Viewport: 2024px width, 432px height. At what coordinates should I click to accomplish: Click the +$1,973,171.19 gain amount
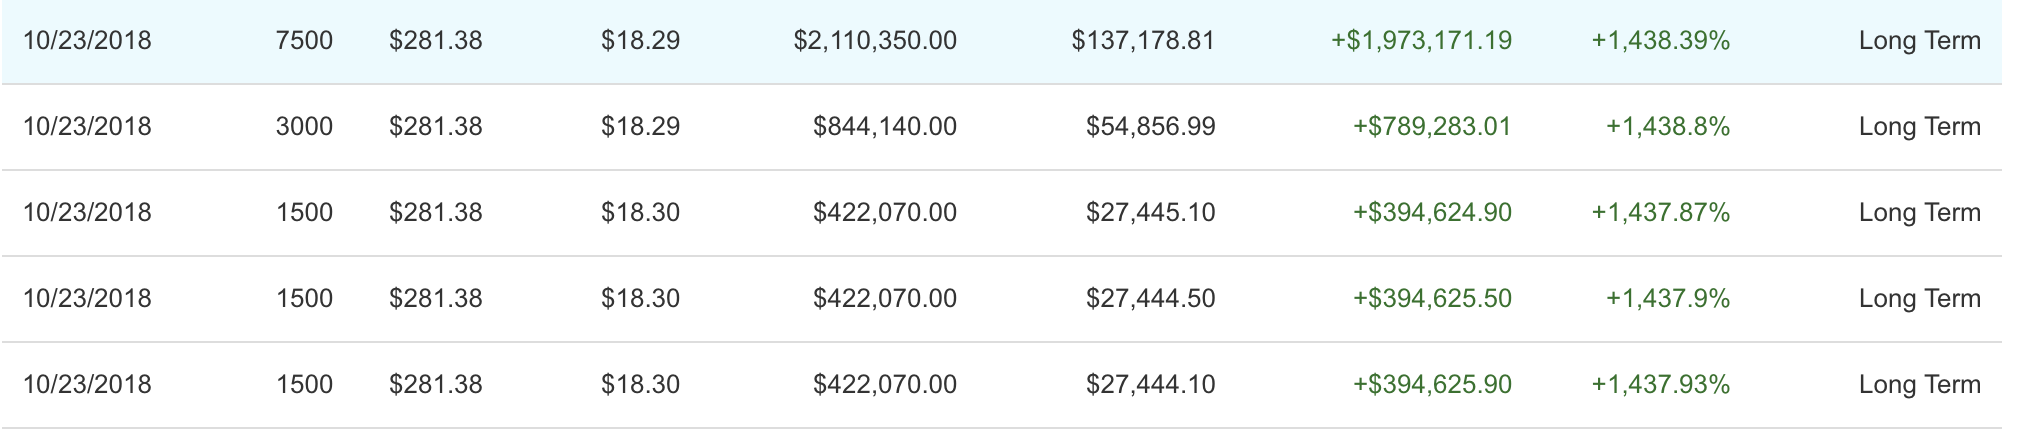[1421, 41]
